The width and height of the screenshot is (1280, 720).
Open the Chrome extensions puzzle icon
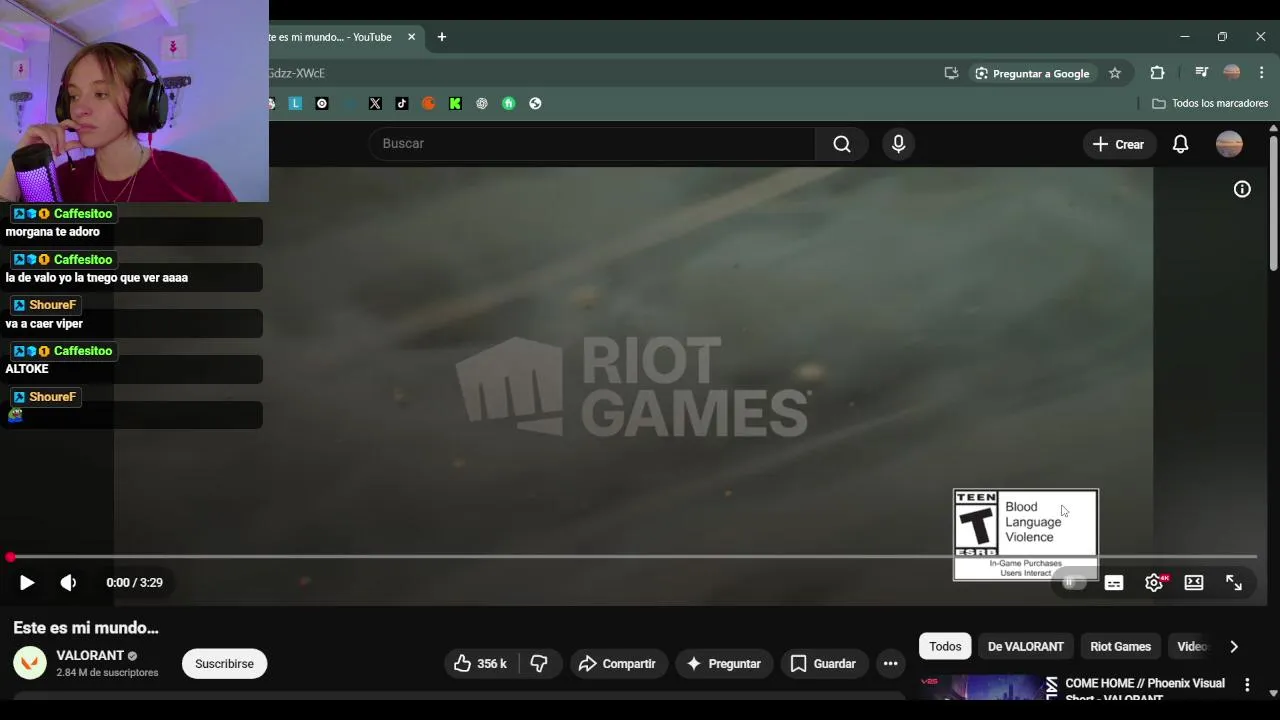[1157, 73]
